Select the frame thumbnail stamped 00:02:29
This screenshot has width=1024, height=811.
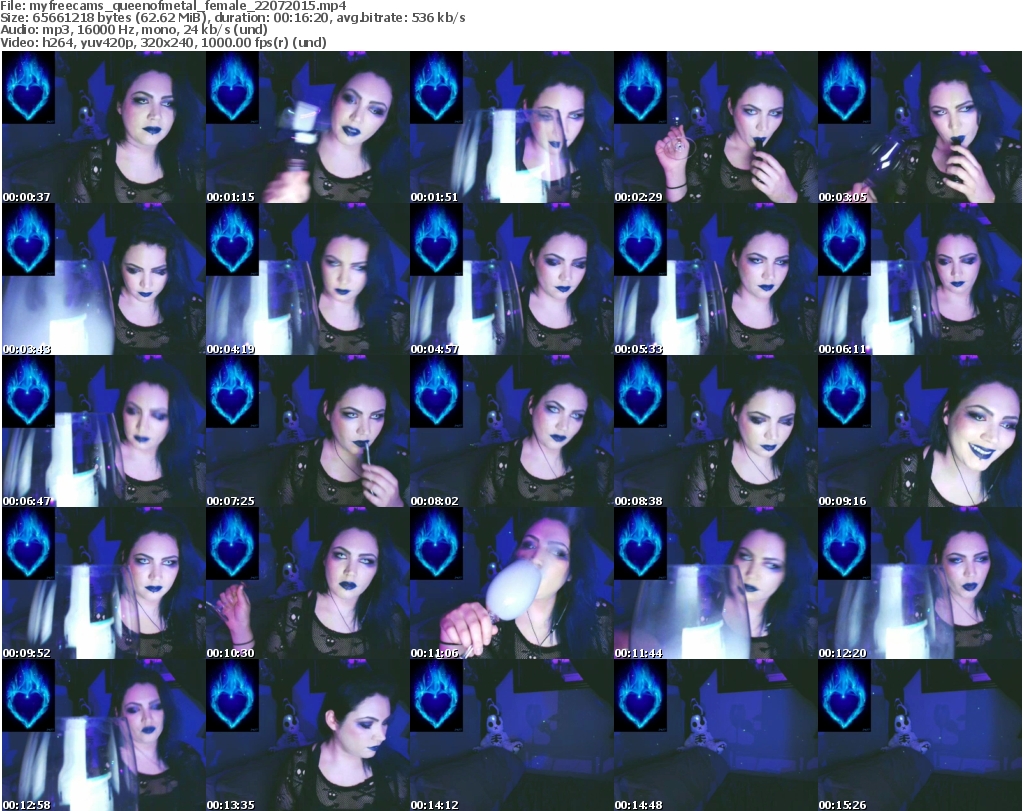click(715, 127)
